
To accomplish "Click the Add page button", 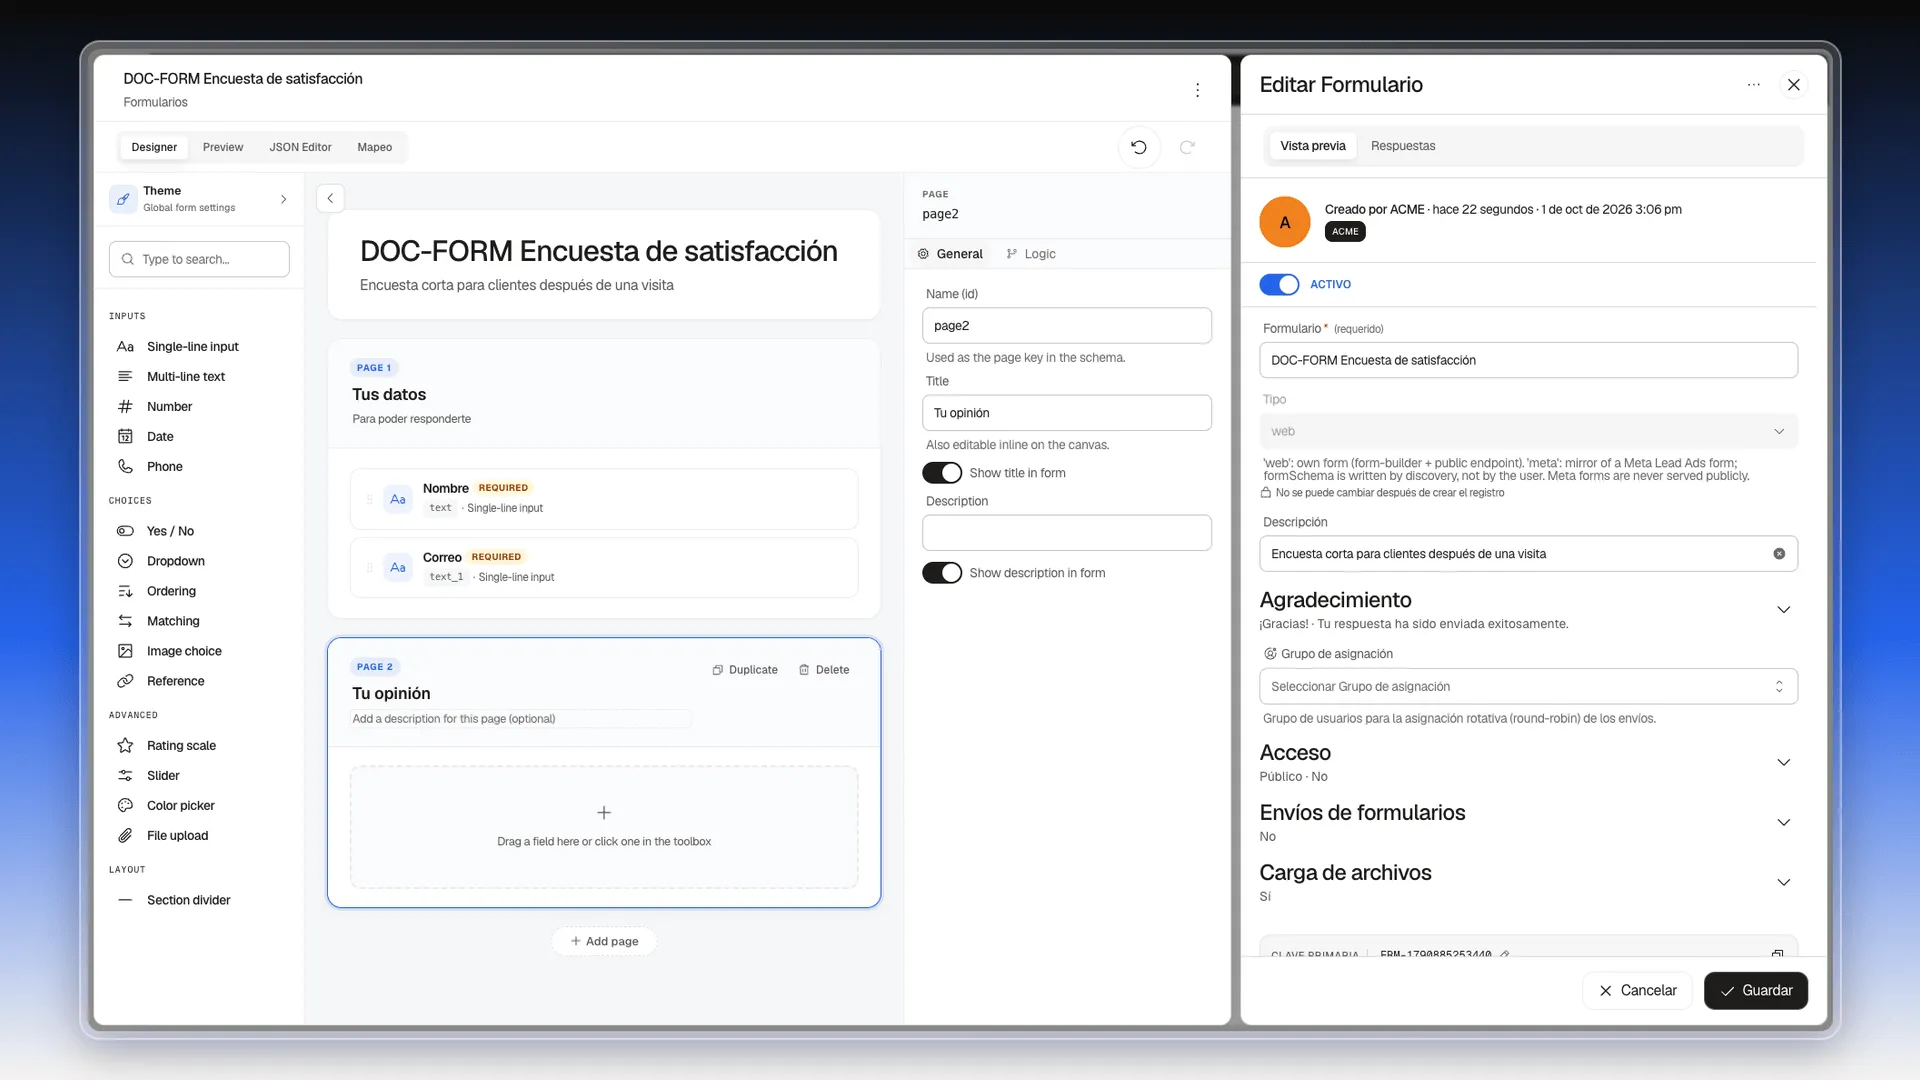I will point(604,941).
